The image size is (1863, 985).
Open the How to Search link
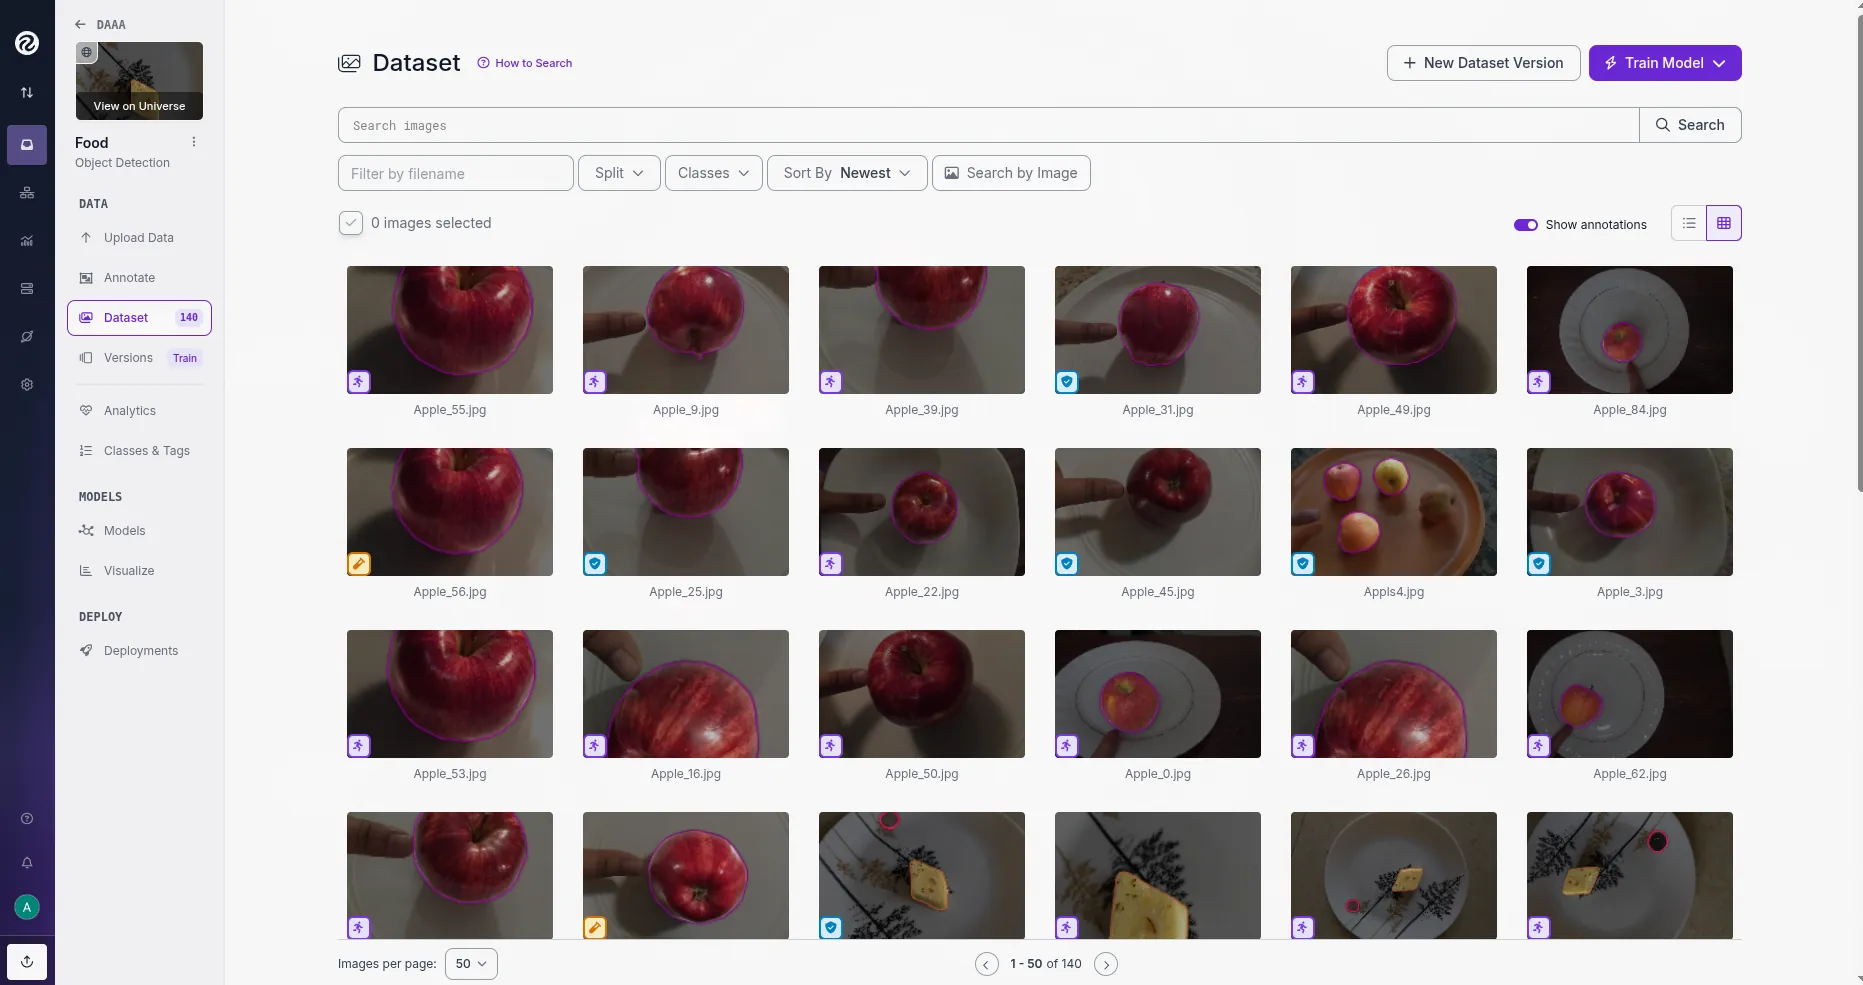[x=525, y=63]
